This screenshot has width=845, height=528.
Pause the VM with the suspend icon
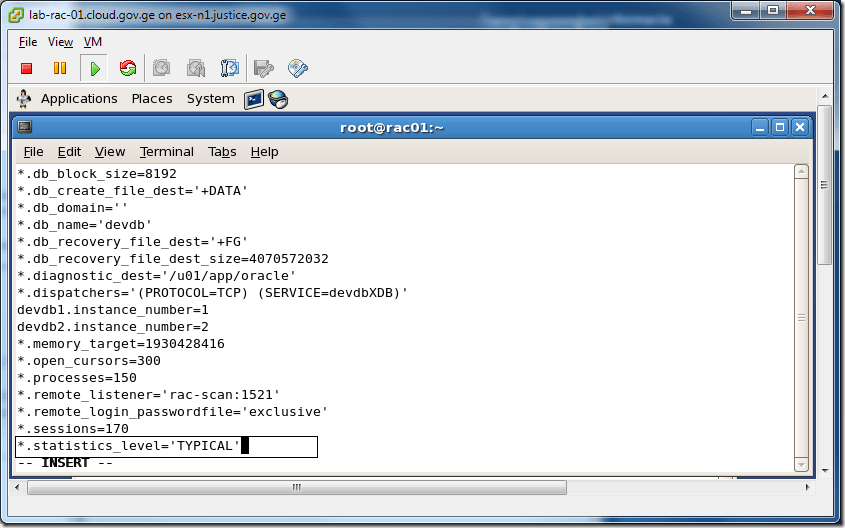point(60,68)
